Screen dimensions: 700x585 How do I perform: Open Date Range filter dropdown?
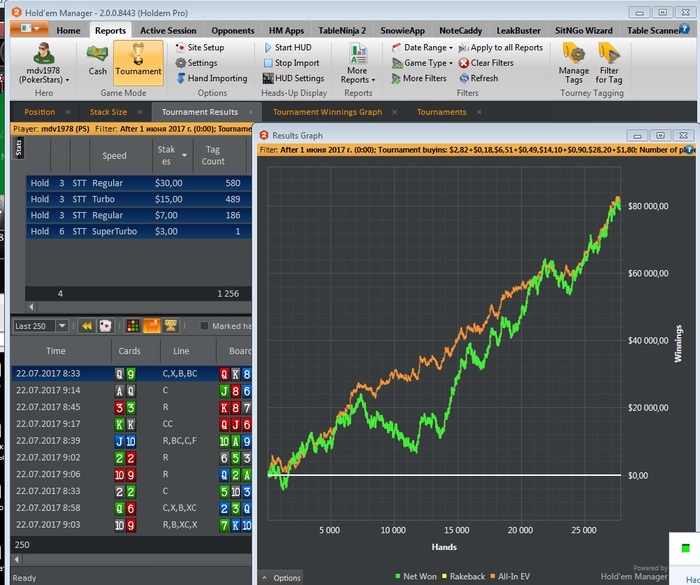(422, 47)
